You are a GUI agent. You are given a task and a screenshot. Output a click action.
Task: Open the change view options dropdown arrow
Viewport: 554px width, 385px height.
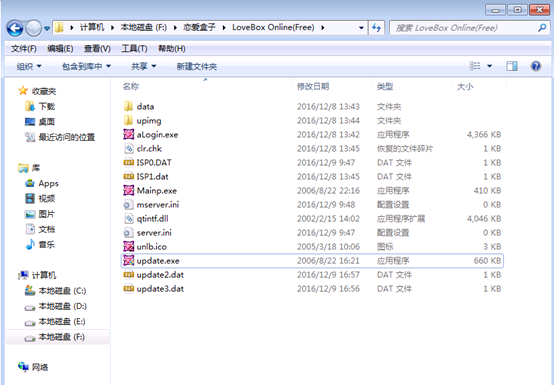pos(489,66)
